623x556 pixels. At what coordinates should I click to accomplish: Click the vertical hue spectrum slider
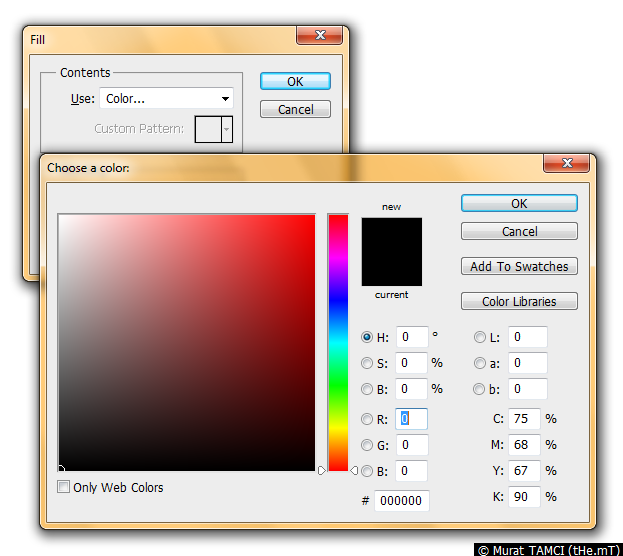click(338, 342)
